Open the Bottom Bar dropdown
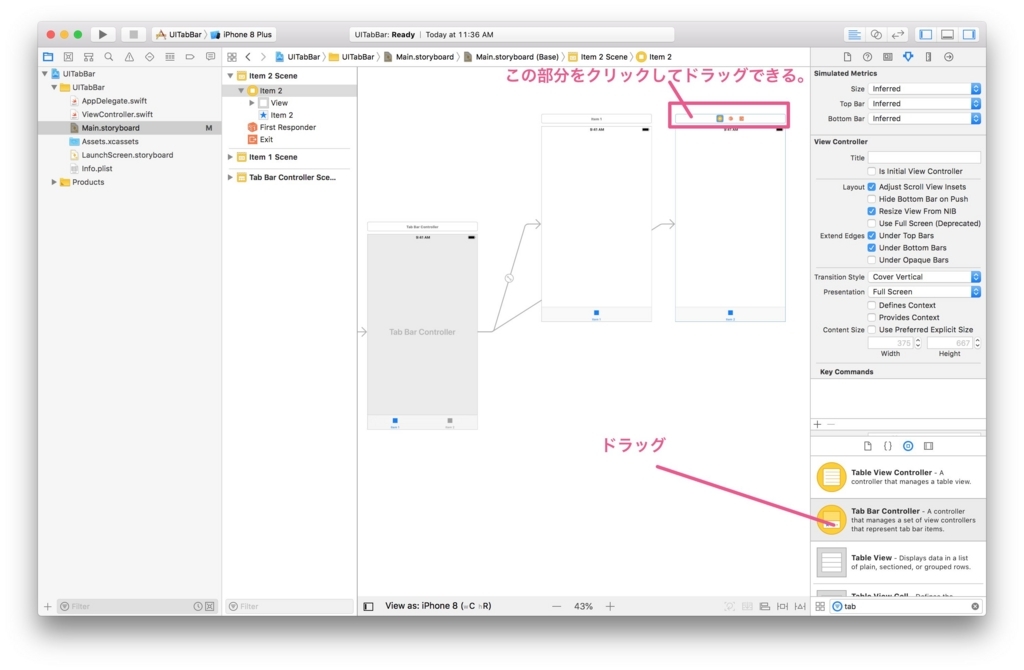Screen dimensions: 1024x670 tap(924, 119)
